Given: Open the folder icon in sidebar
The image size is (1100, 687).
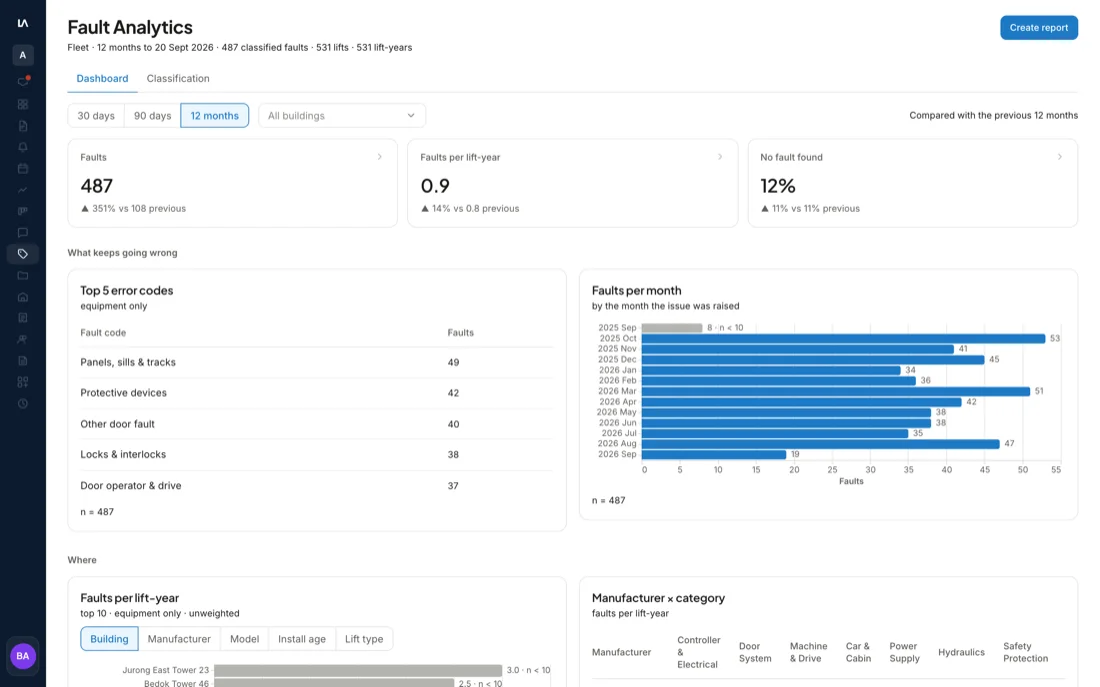Looking at the screenshot, I should (x=22, y=275).
